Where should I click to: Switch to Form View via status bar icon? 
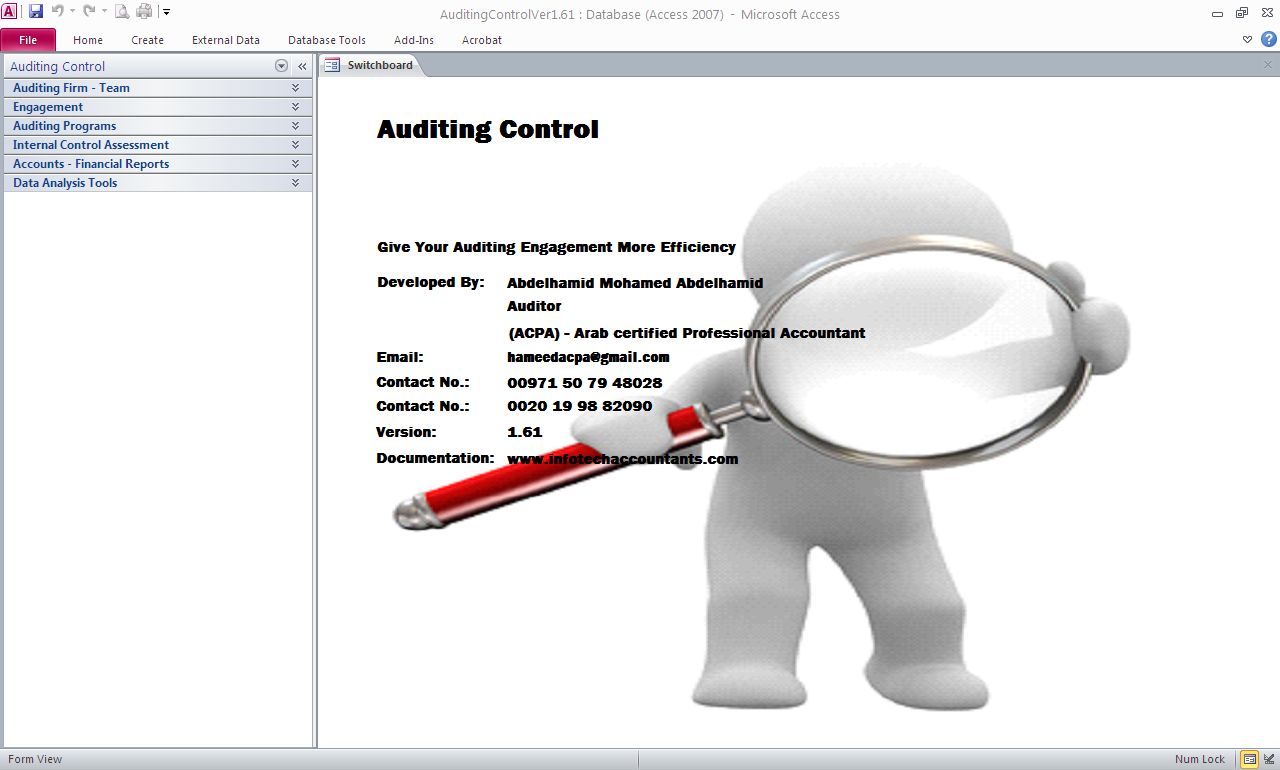1250,759
